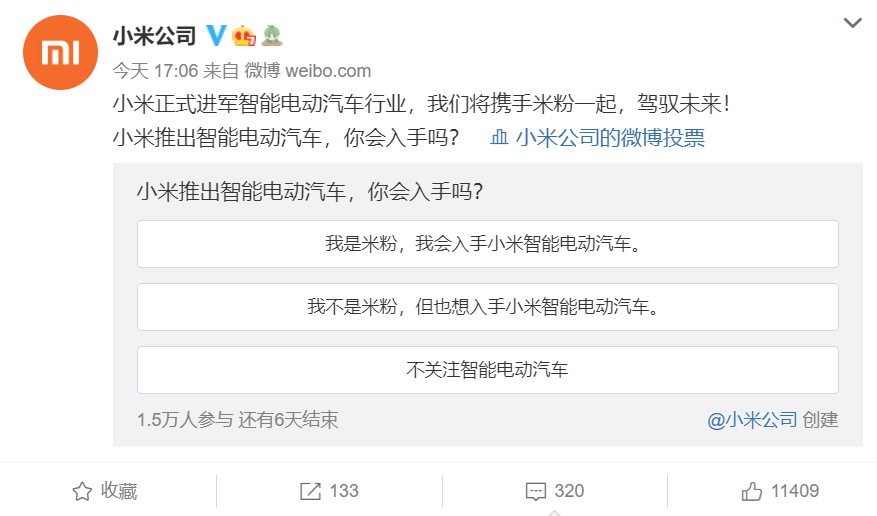This screenshot has width=877, height=516.
Task: Expand the post options chevron menu
Action: [852, 22]
